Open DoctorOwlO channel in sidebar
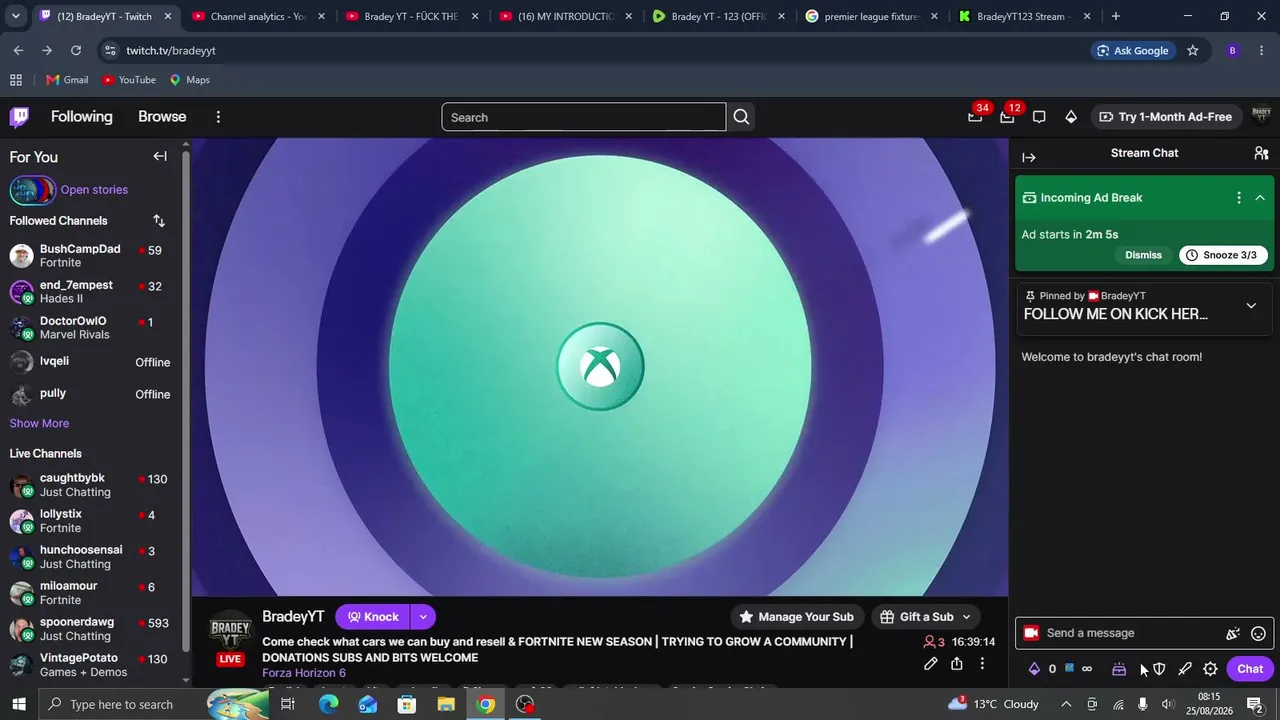 point(90,328)
